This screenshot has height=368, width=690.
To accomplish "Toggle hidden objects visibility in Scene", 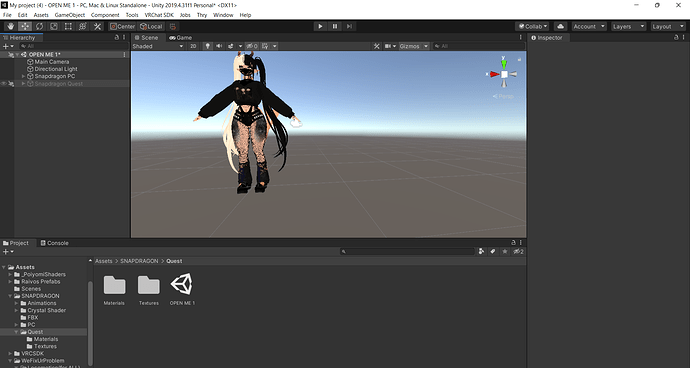I will click(252, 46).
